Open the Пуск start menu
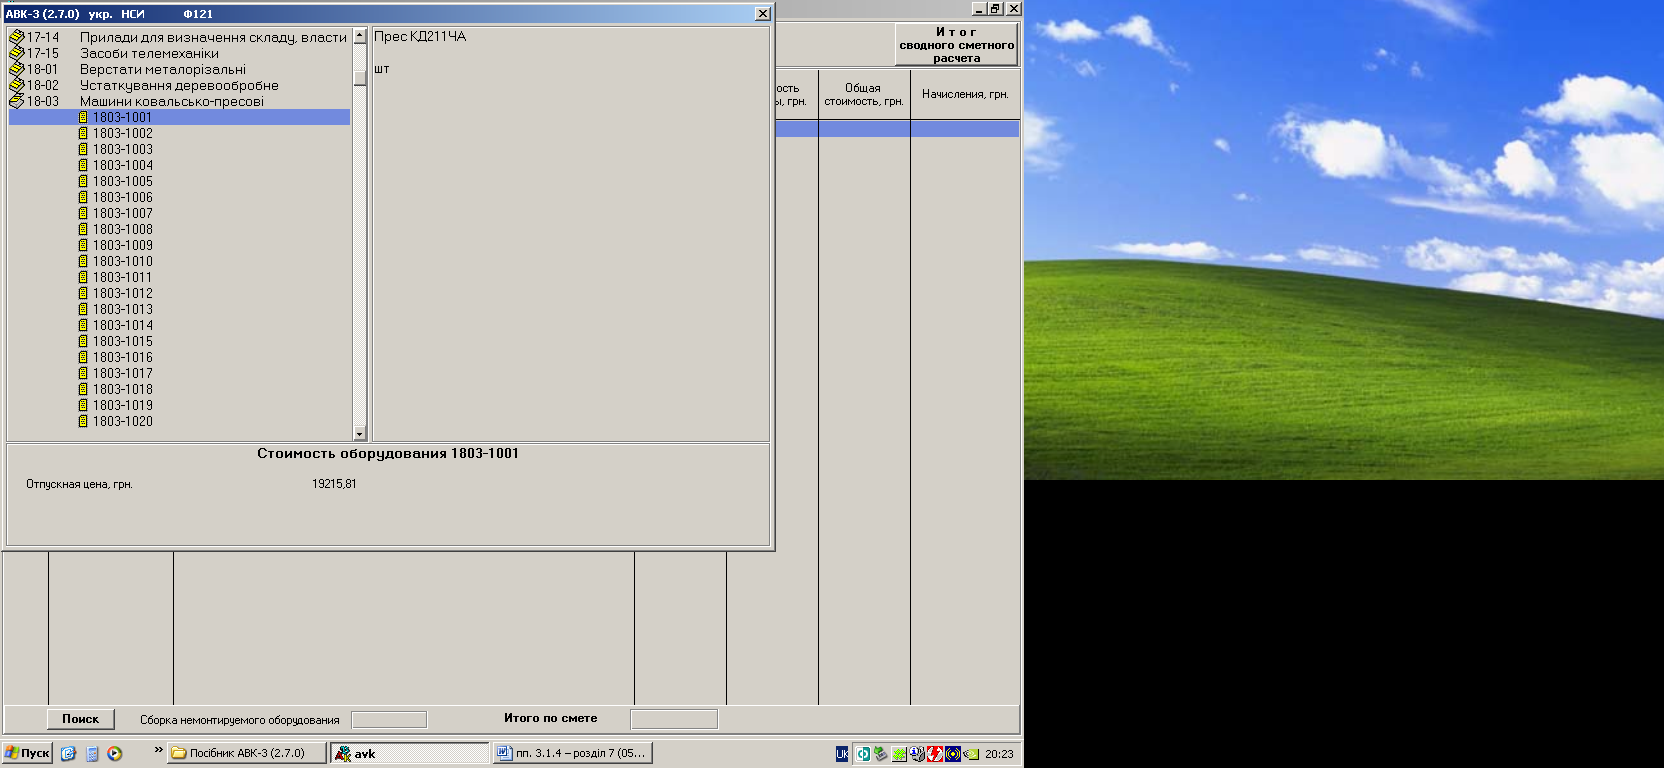Screen dimensions: 1664x768 point(27,753)
